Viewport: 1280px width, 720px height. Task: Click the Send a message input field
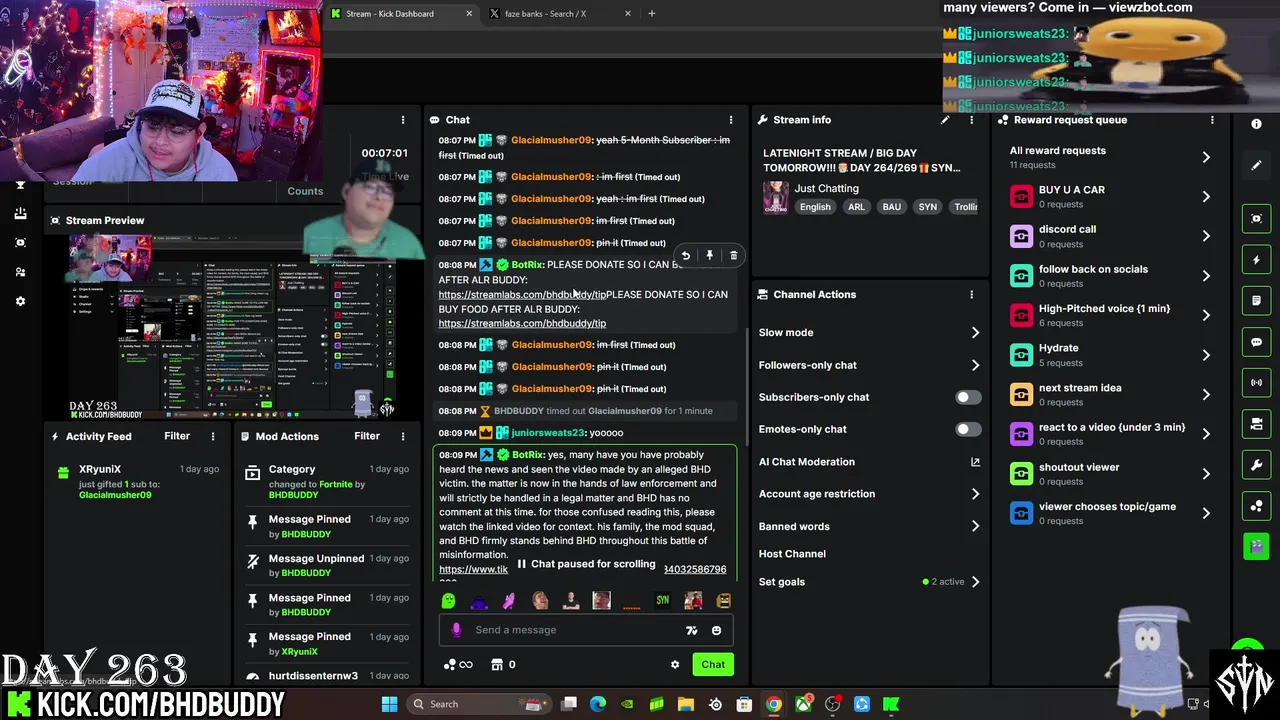(586, 630)
